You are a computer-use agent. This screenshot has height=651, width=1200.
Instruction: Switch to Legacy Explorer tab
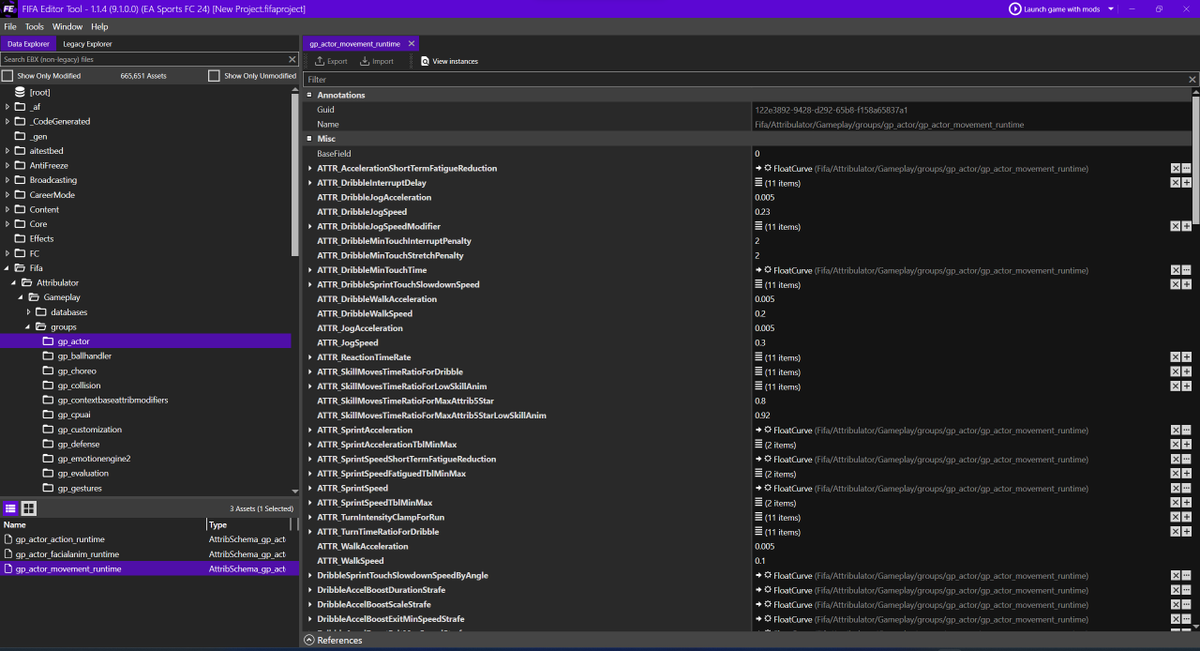click(87, 44)
